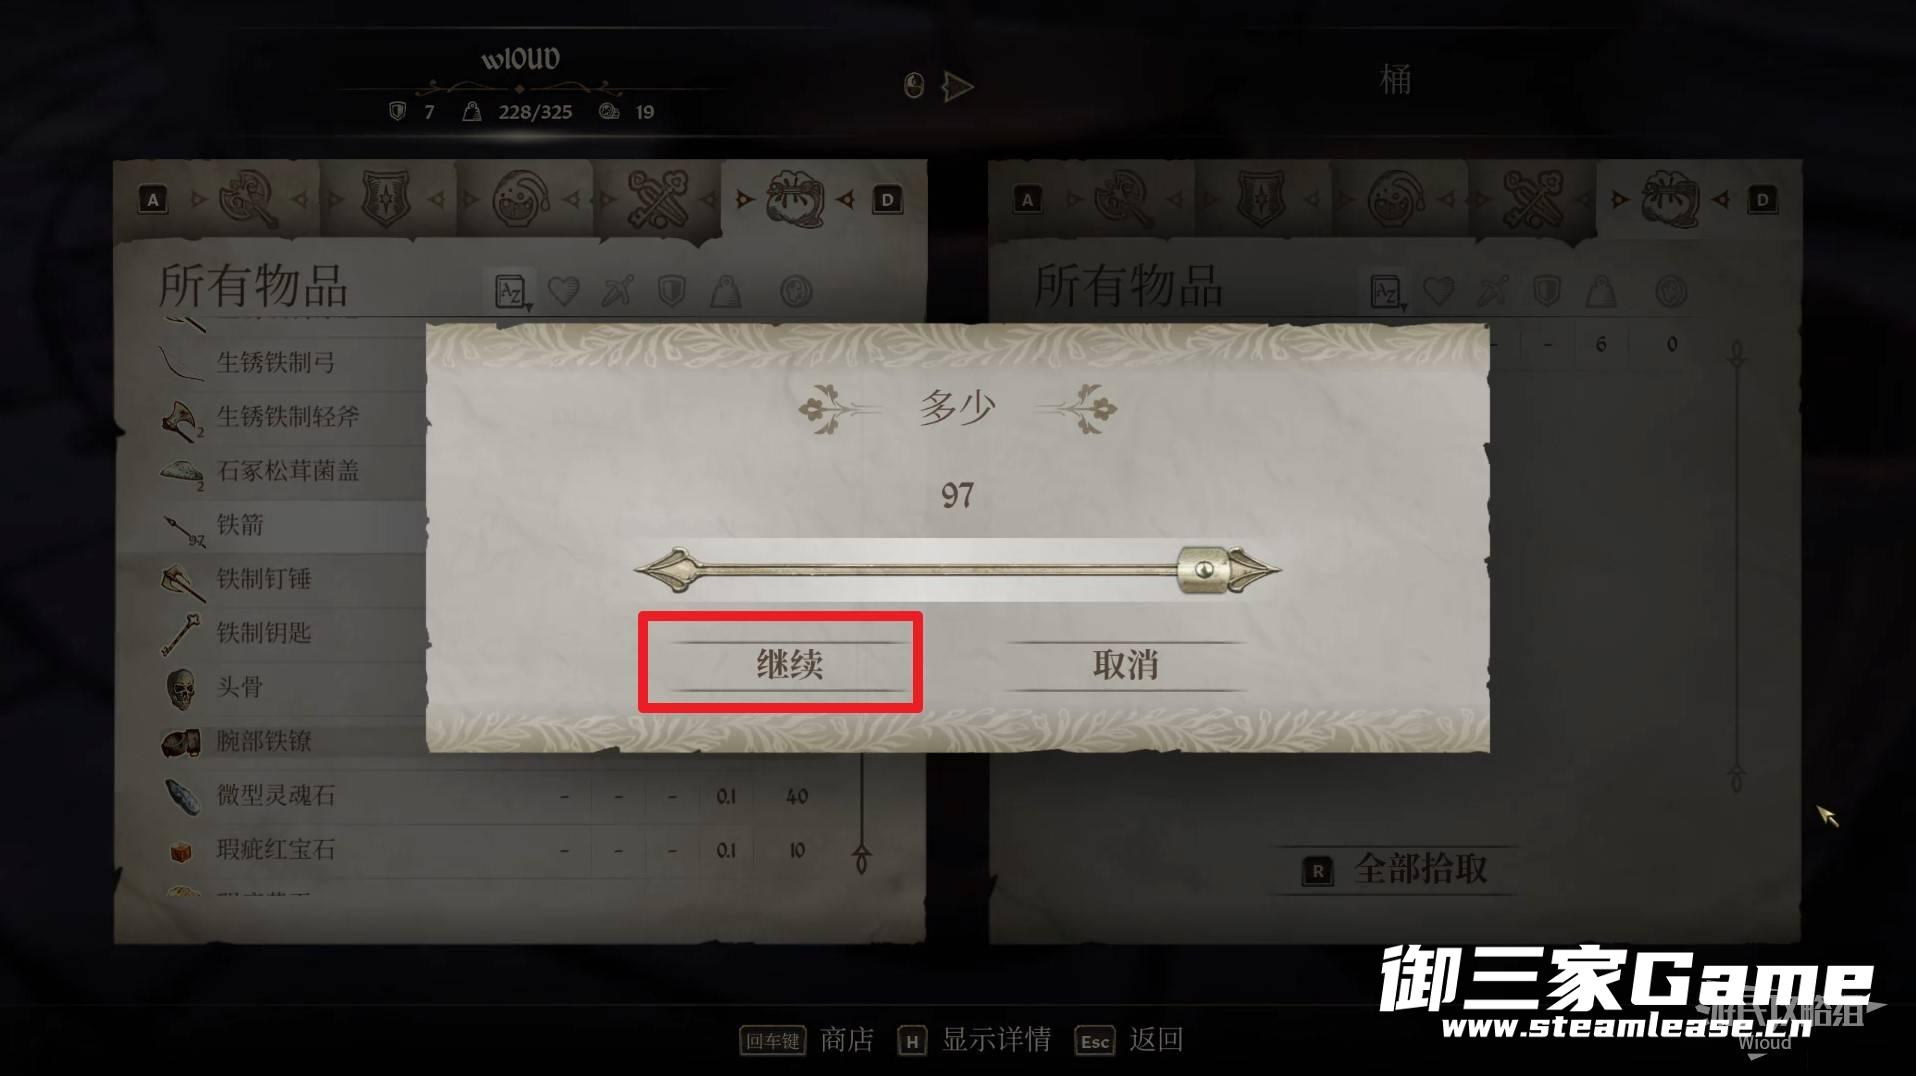
Task: Select the weapons axe category tab in the player inventory
Action: pyautogui.click(x=247, y=199)
